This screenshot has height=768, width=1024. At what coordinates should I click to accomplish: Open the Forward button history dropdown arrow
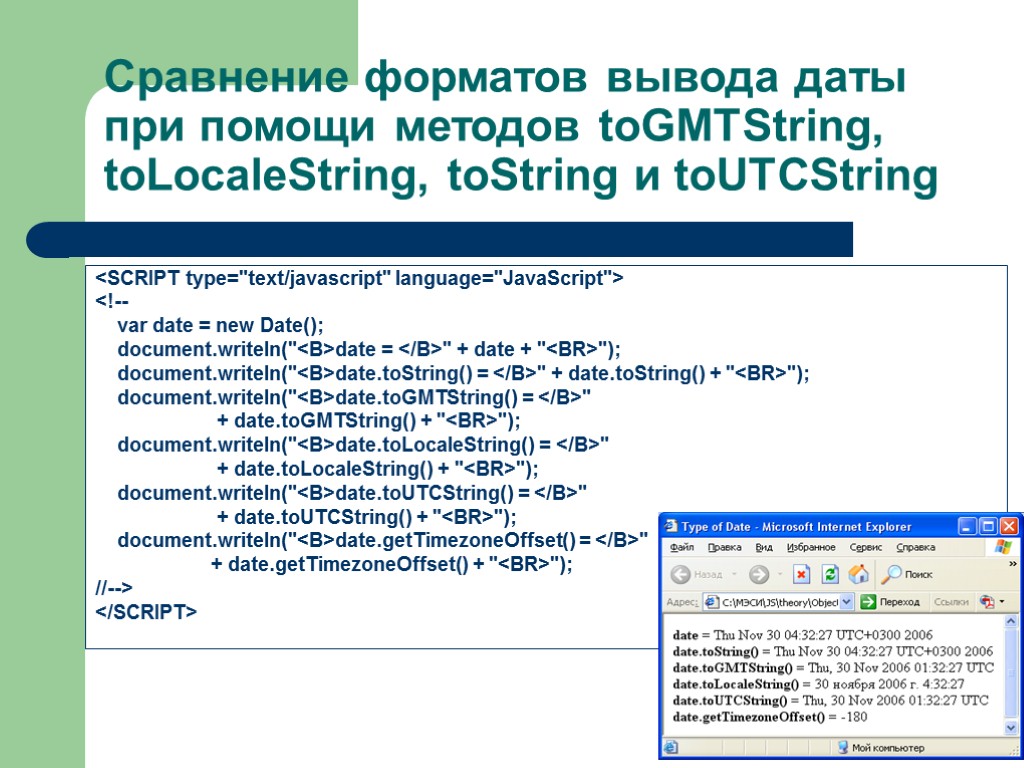pos(779,575)
